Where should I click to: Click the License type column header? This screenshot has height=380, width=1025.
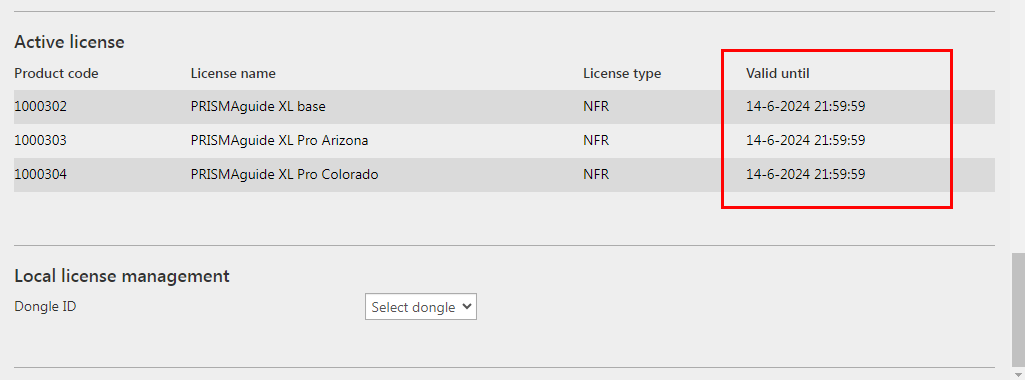tap(622, 73)
